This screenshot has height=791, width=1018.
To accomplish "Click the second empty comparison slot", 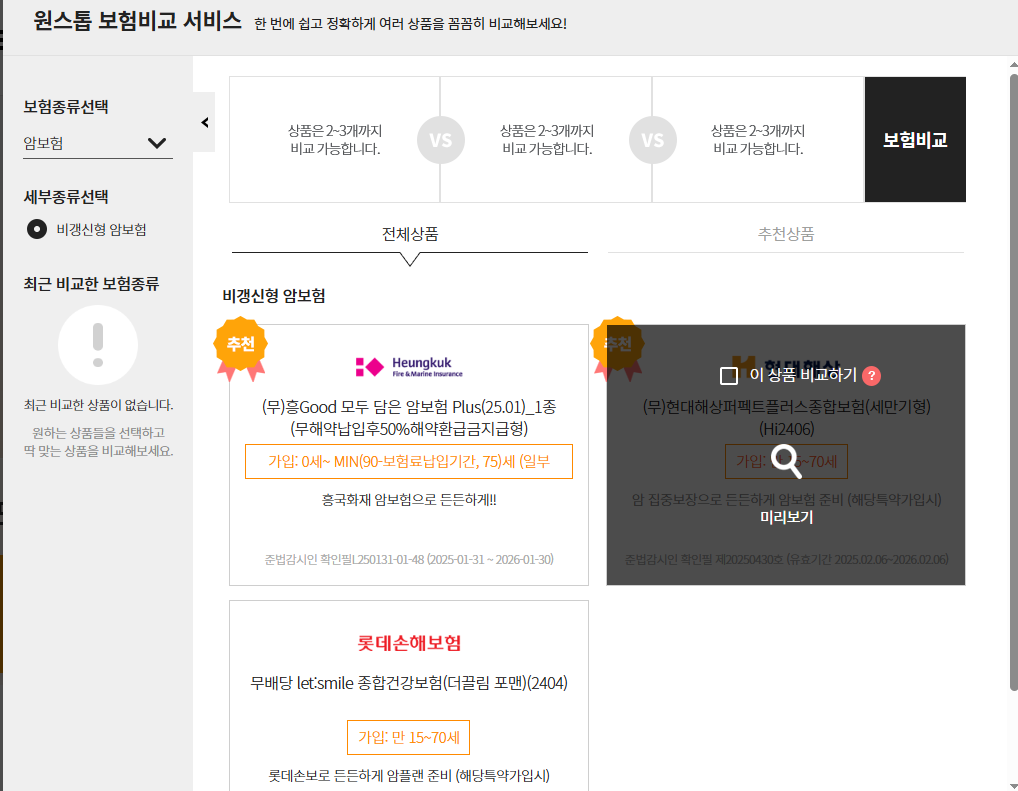I will pos(547,140).
